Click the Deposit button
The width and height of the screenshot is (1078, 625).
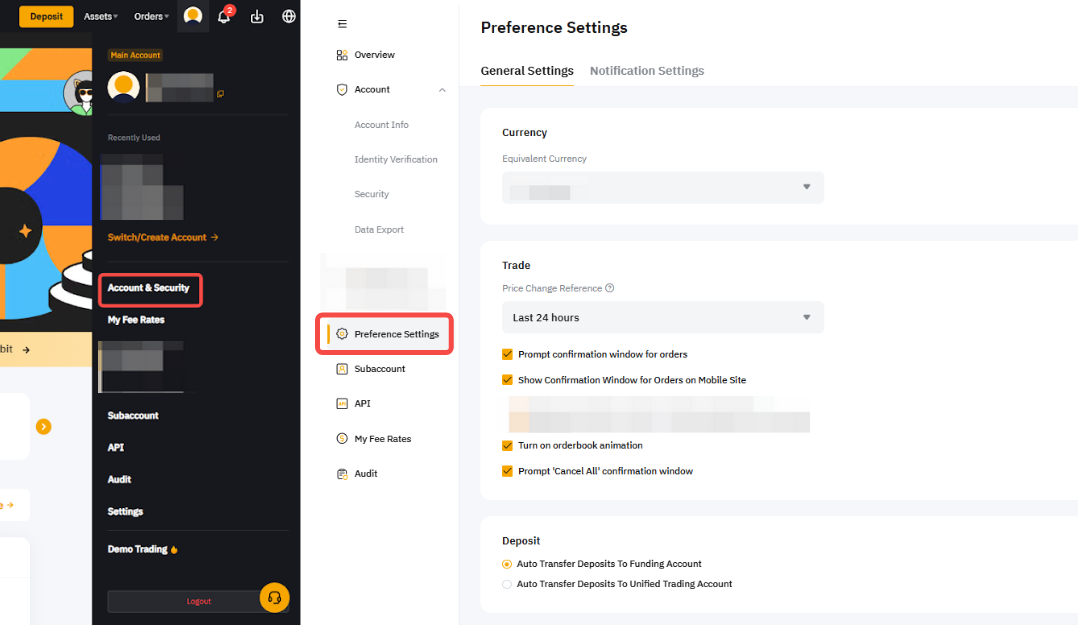coord(46,16)
